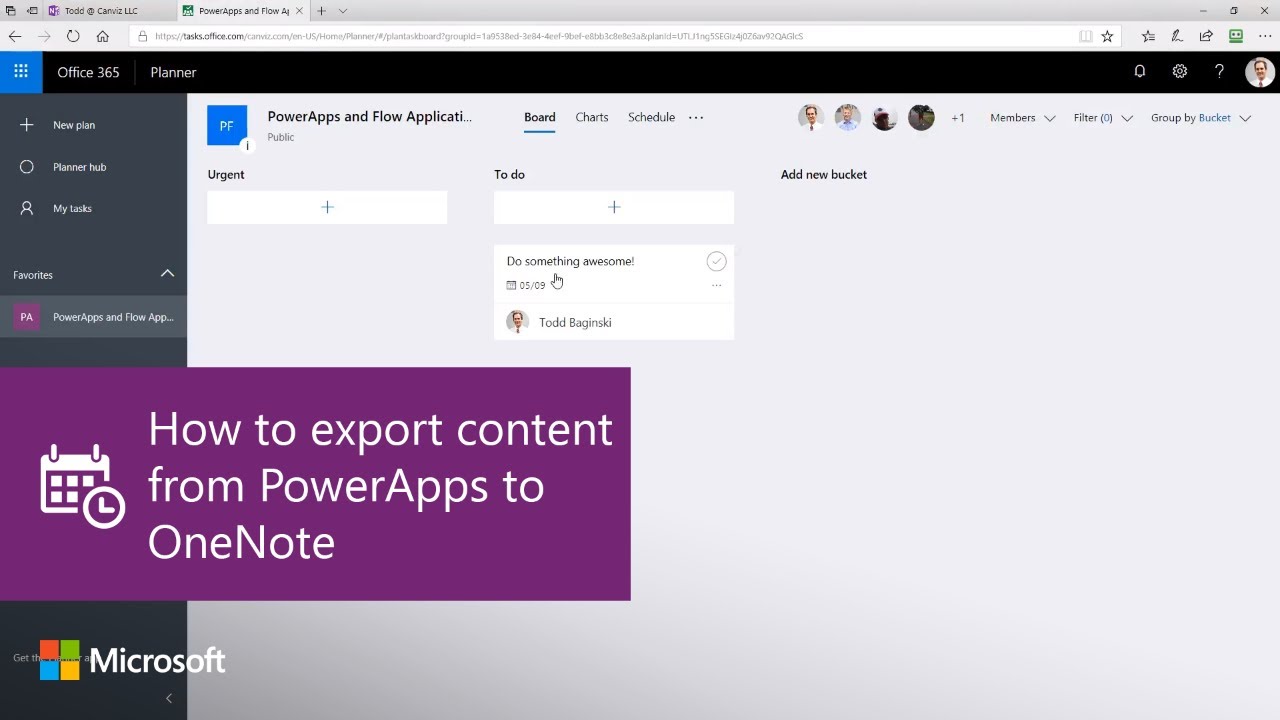The height and width of the screenshot is (720, 1280).
Task: Open the notifications bell
Action: tap(1140, 71)
